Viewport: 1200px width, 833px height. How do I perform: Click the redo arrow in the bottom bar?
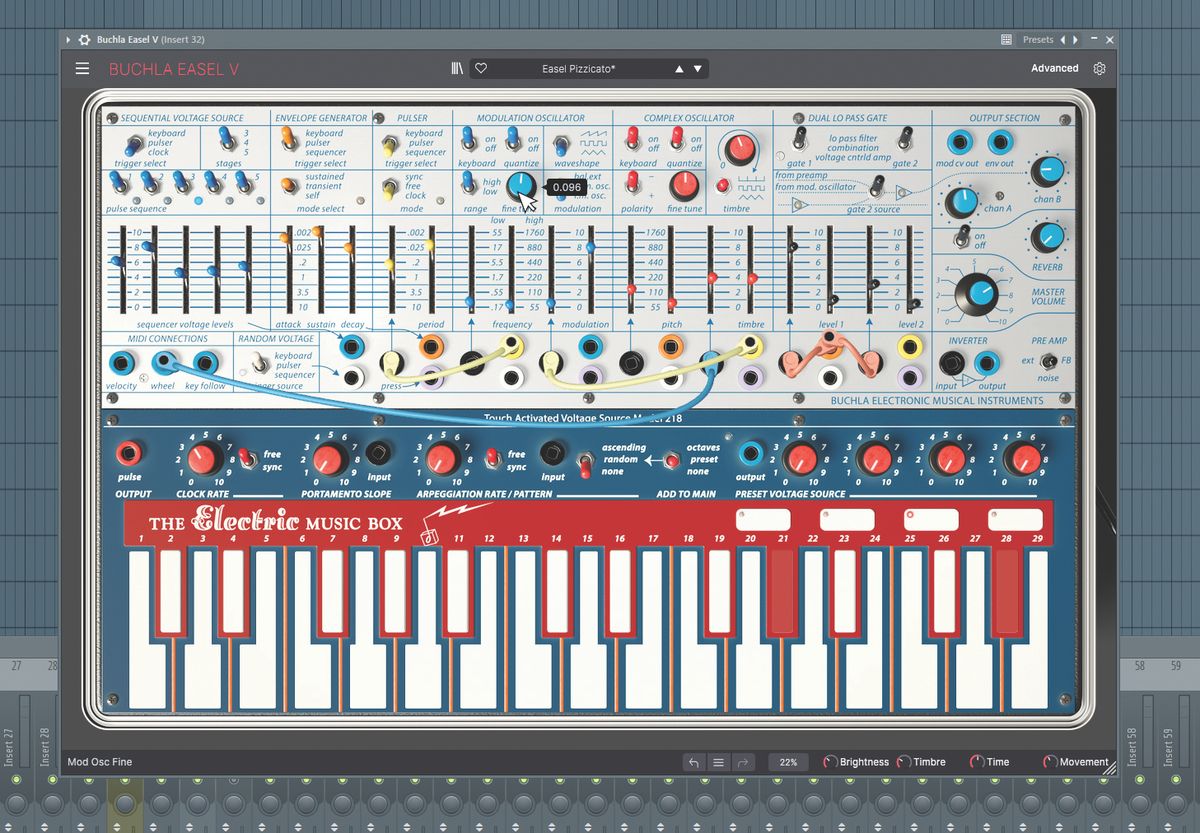(x=742, y=761)
